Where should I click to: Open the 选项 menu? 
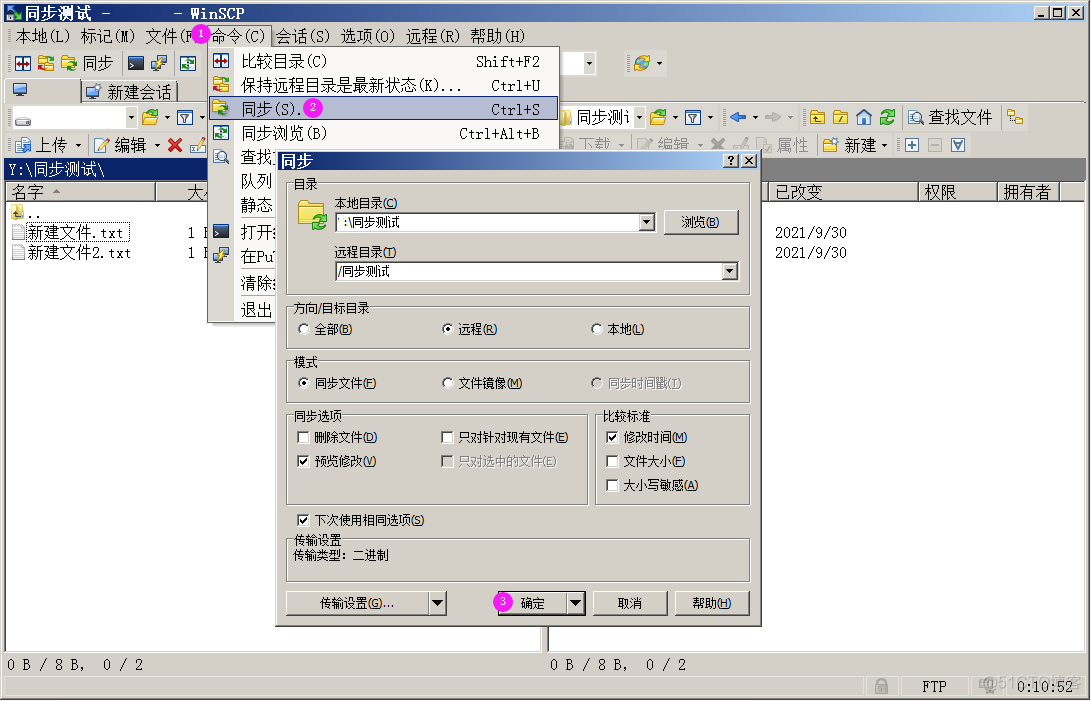tap(367, 36)
